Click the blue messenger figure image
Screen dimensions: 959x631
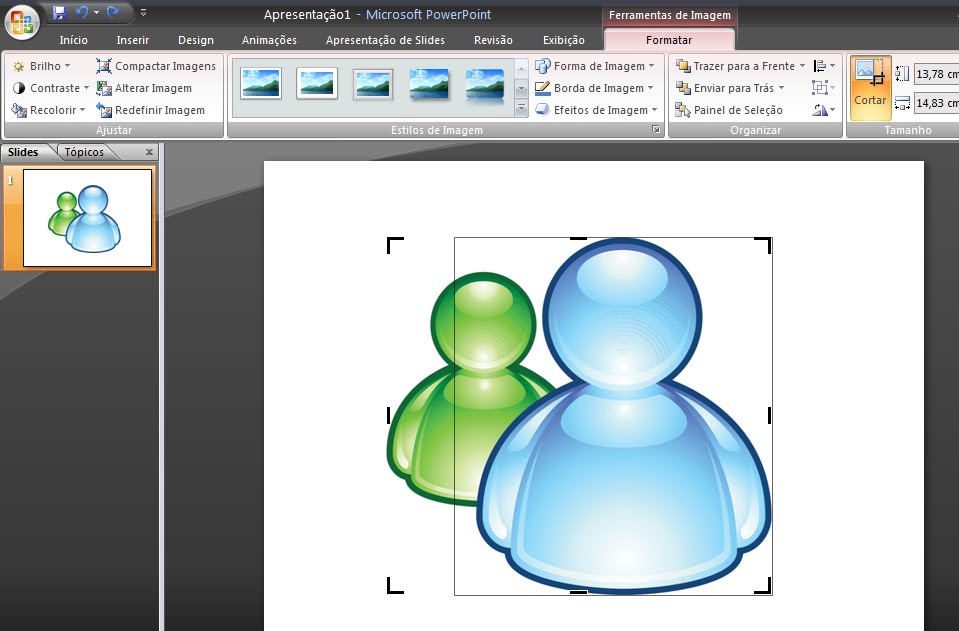624,416
